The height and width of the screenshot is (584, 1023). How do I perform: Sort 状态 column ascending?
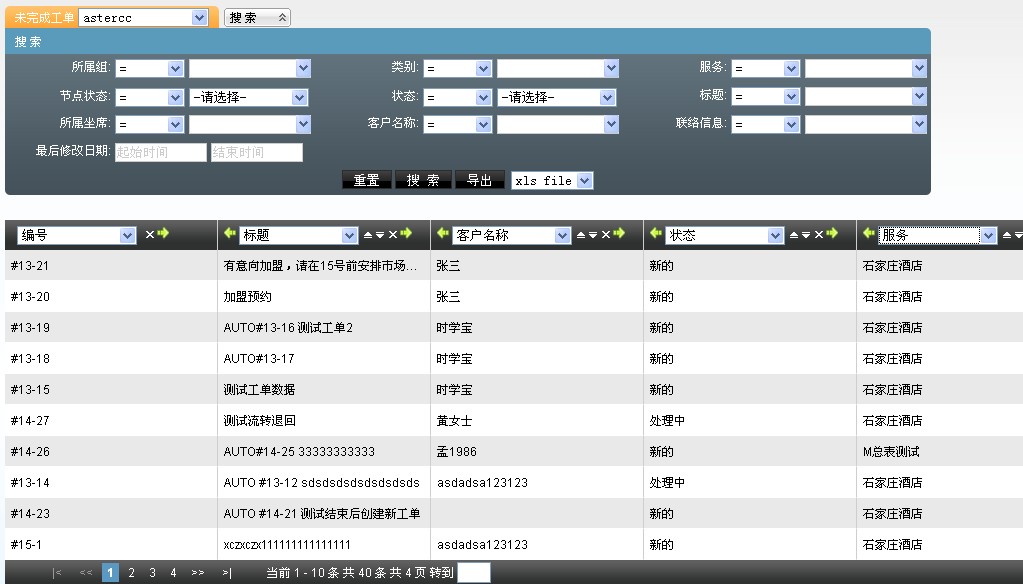(794, 234)
